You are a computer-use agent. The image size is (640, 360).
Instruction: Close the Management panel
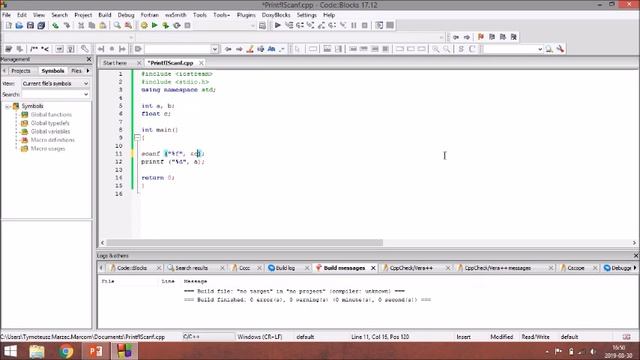pos(89,59)
